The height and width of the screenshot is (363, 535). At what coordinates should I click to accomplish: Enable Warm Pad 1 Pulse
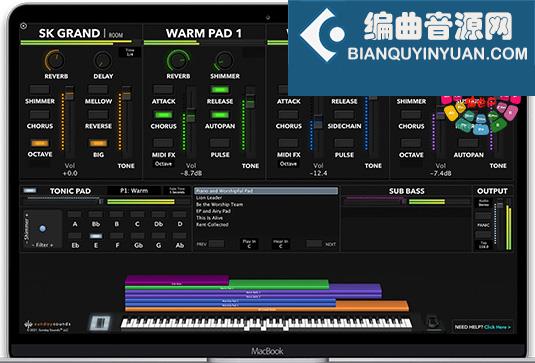tap(220, 143)
